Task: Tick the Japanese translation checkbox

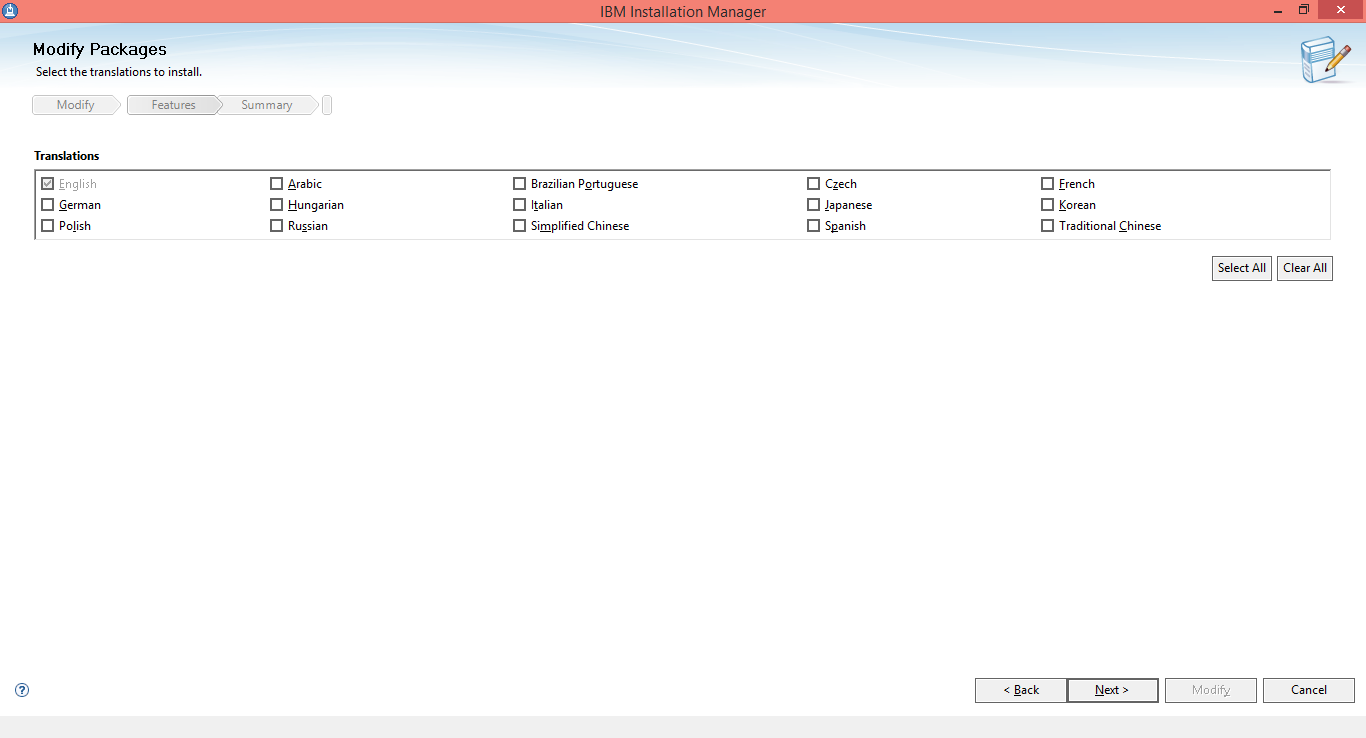Action: tap(814, 205)
